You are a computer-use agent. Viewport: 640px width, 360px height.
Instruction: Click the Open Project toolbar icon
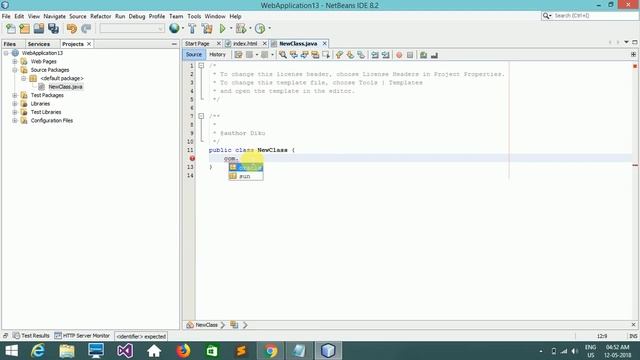(x=39, y=29)
